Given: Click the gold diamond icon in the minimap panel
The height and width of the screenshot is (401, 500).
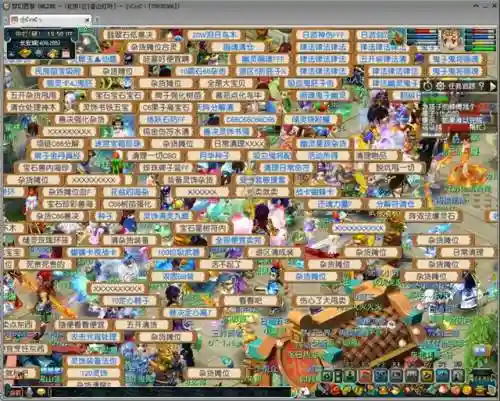Looking at the screenshot, I should click(24, 53).
